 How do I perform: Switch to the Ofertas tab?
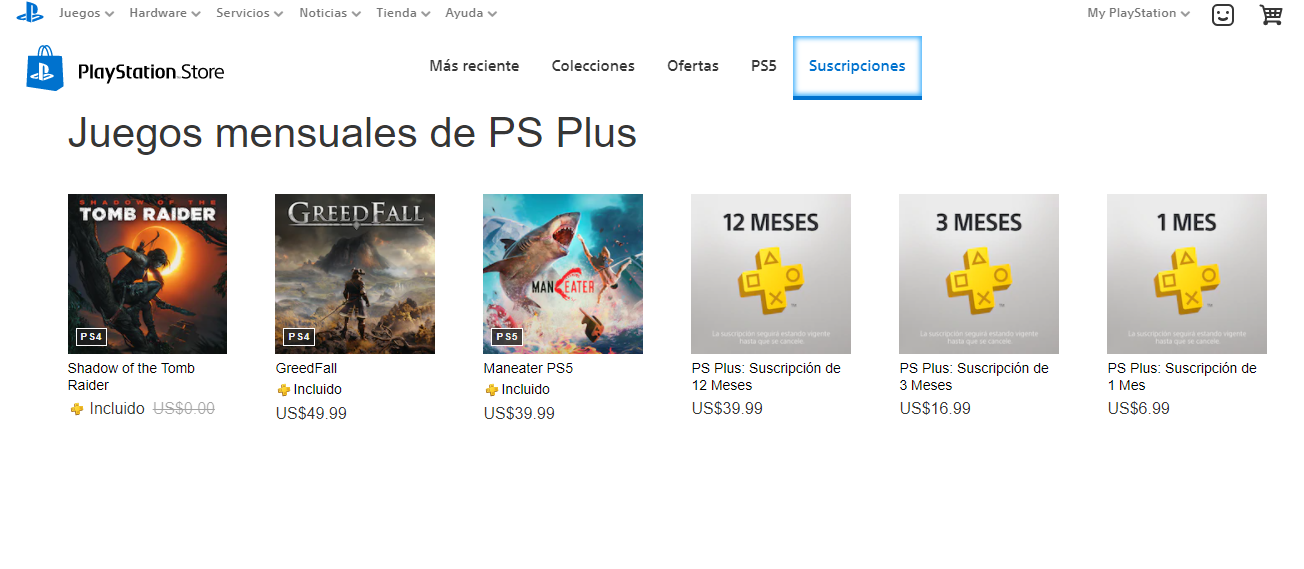click(693, 66)
